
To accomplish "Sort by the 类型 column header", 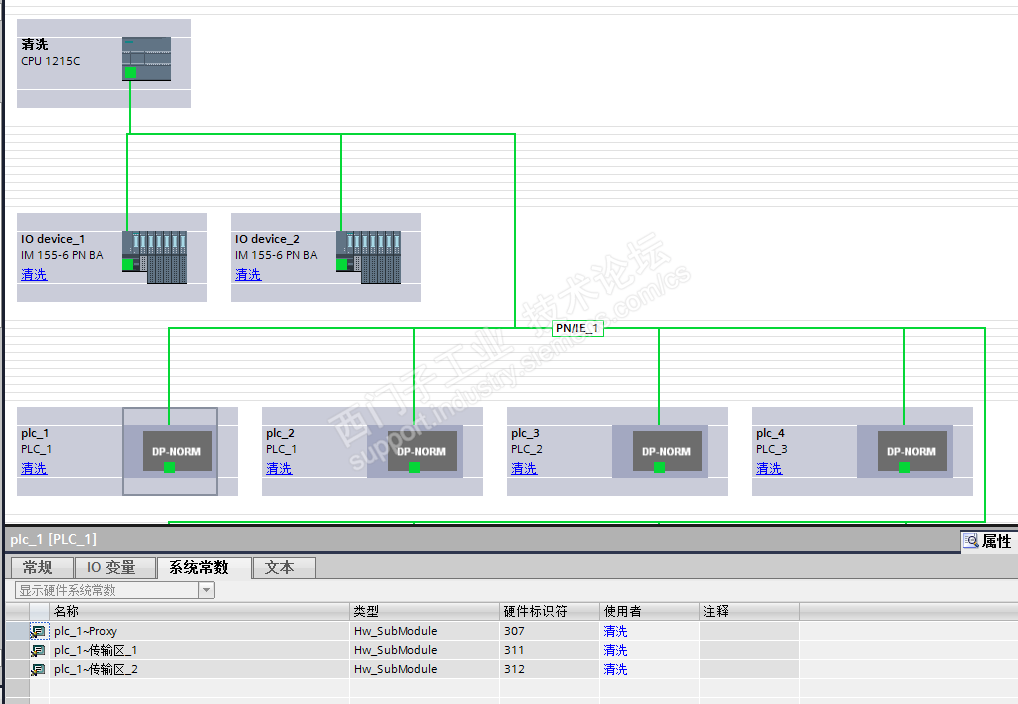I will [425, 611].
